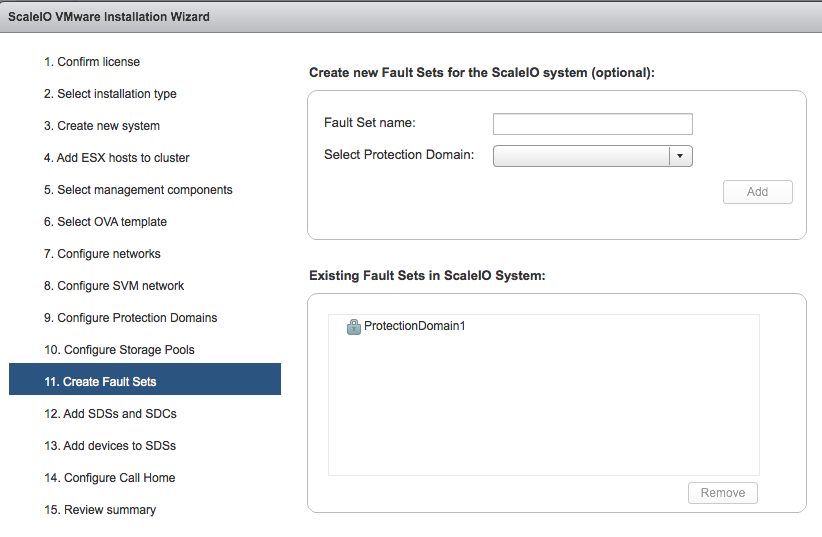Select ProtectionDomain1 in existing fault sets
Image resolution: width=822 pixels, height=537 pixels.
point(414,326)
